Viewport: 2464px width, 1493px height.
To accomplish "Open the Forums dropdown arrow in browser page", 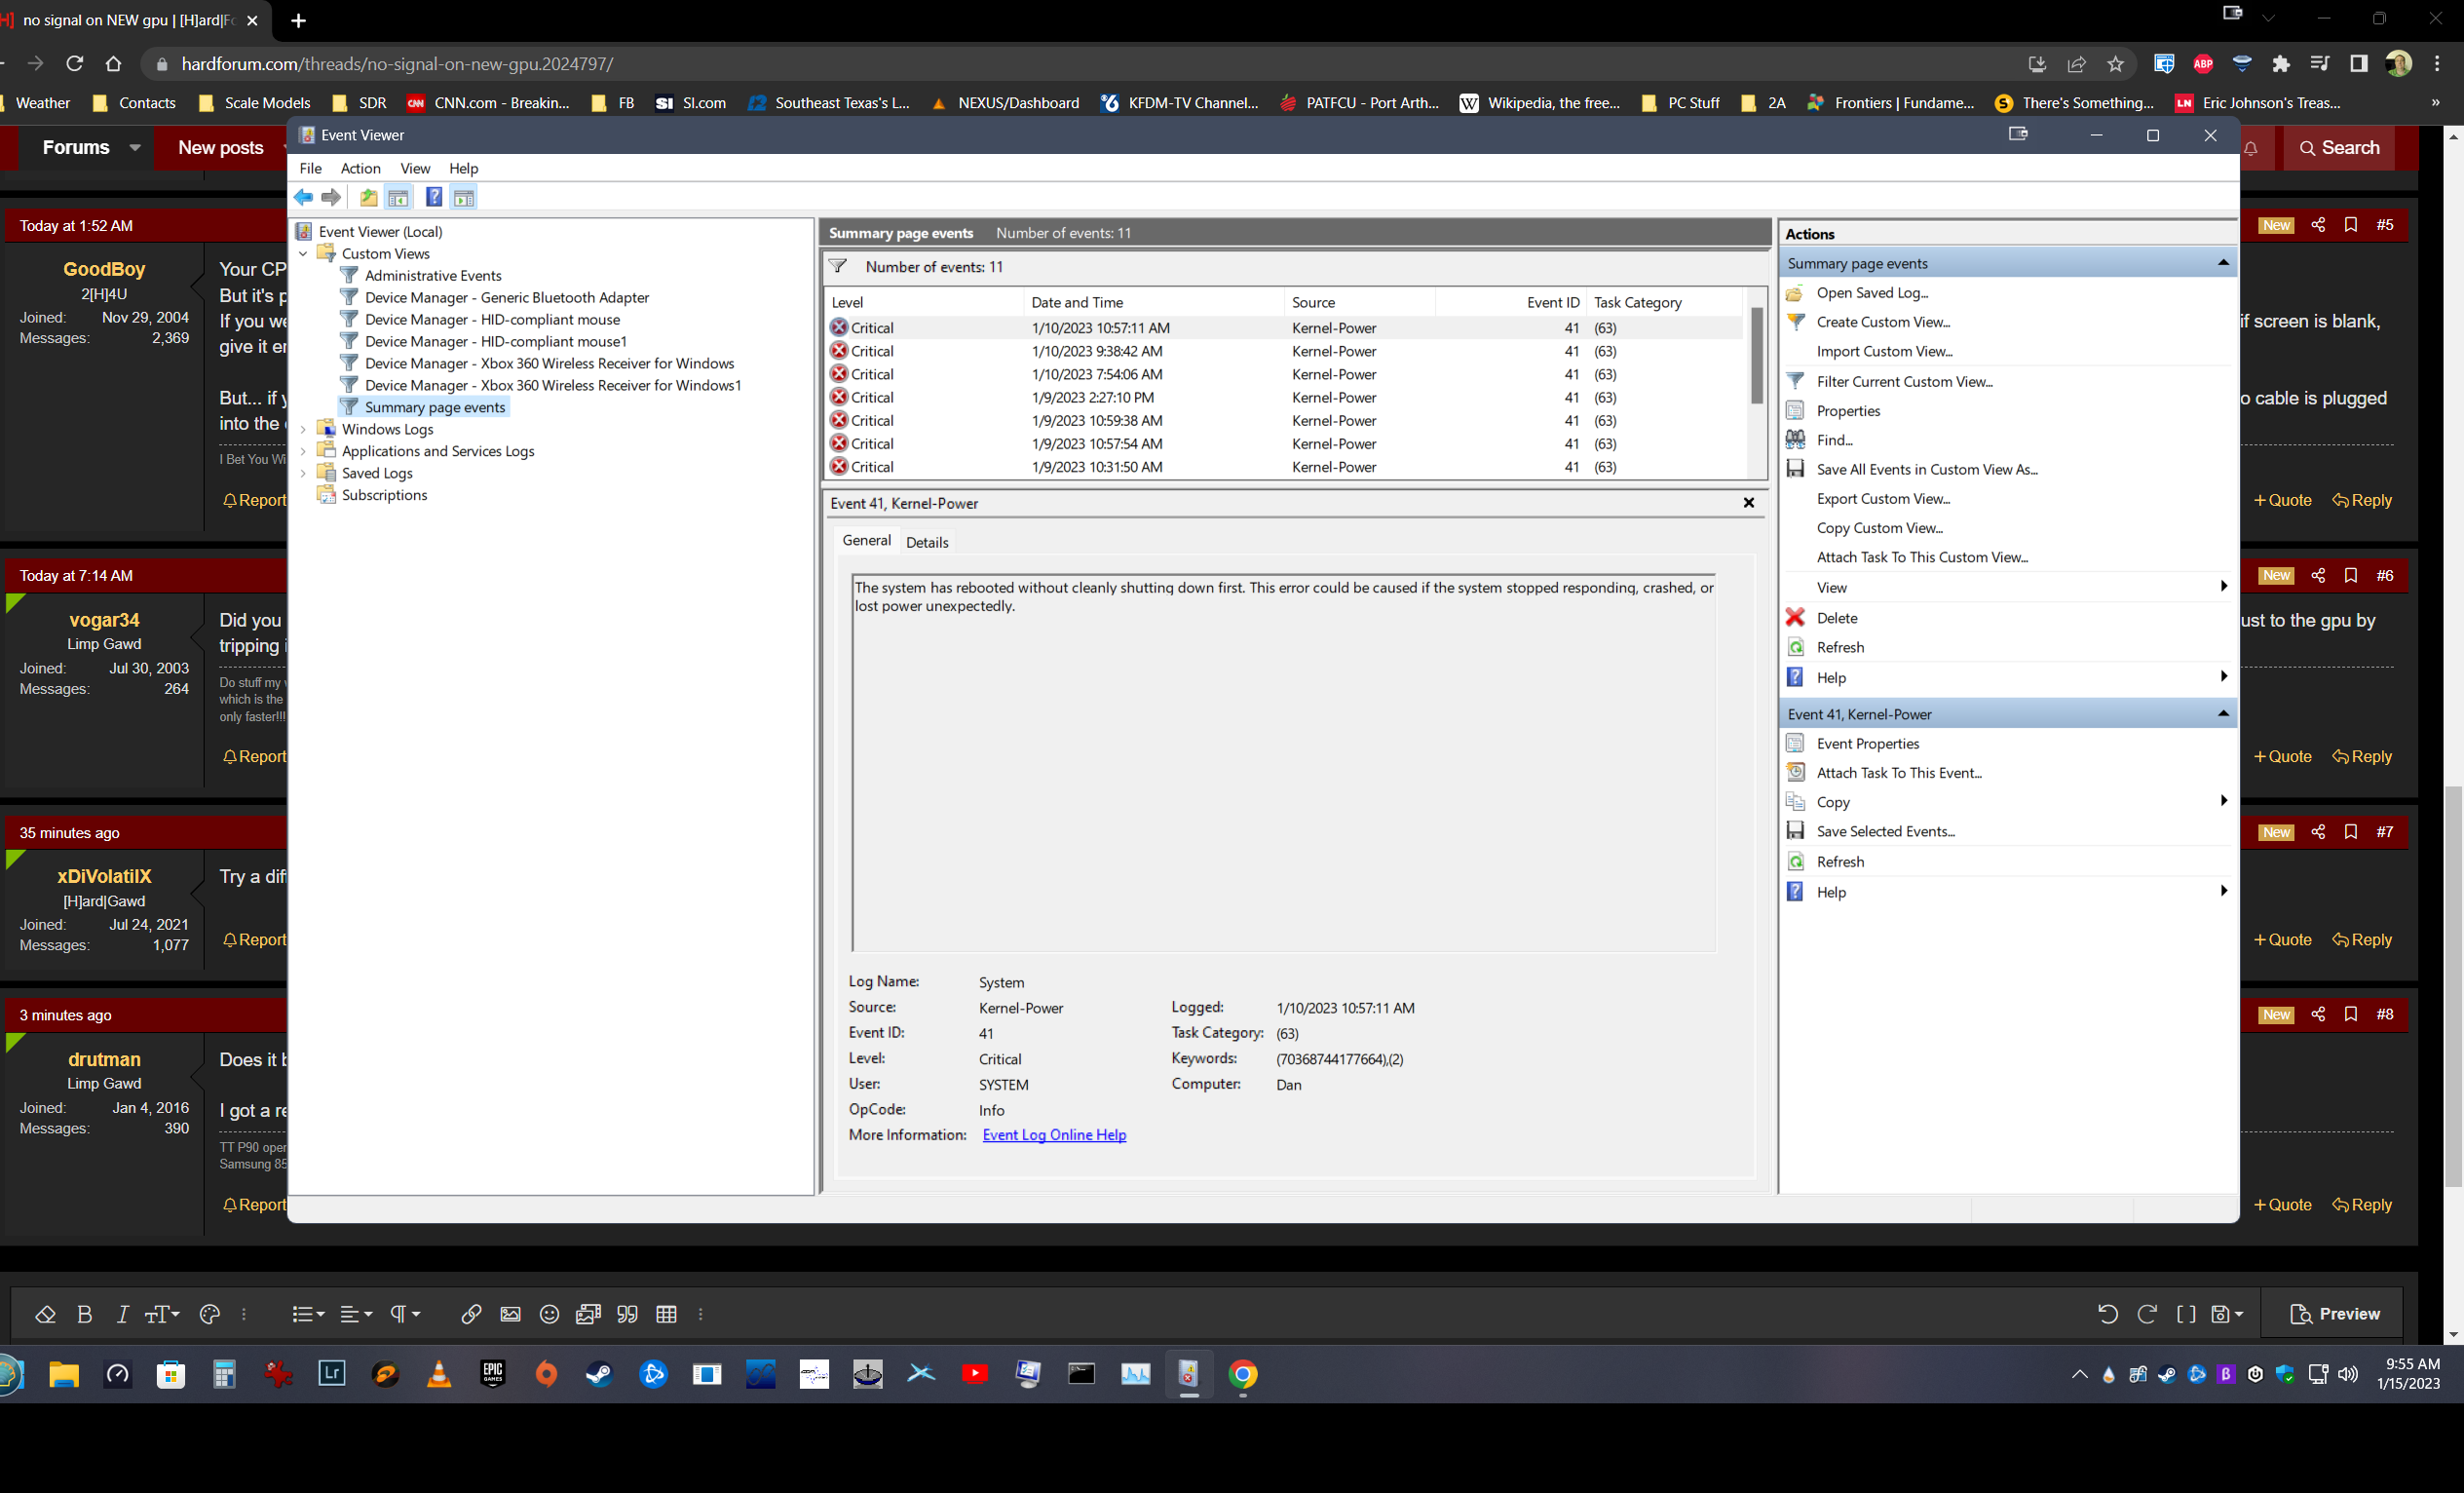I will coord(135,148).
